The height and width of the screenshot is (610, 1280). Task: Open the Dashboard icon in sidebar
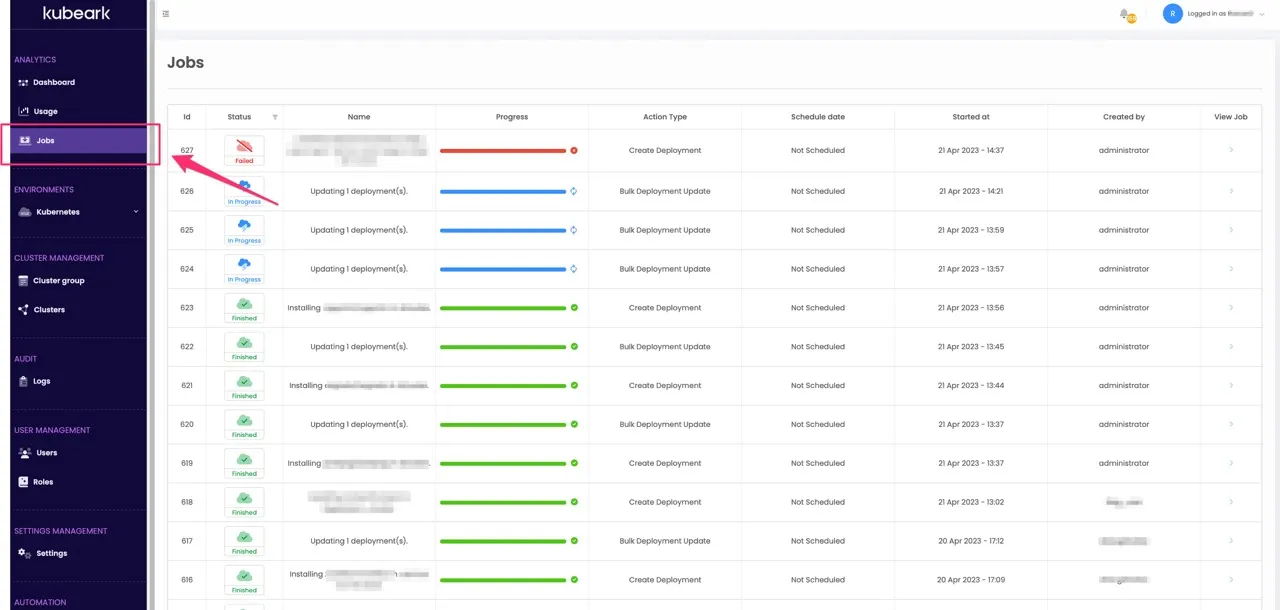pos(24,83)
